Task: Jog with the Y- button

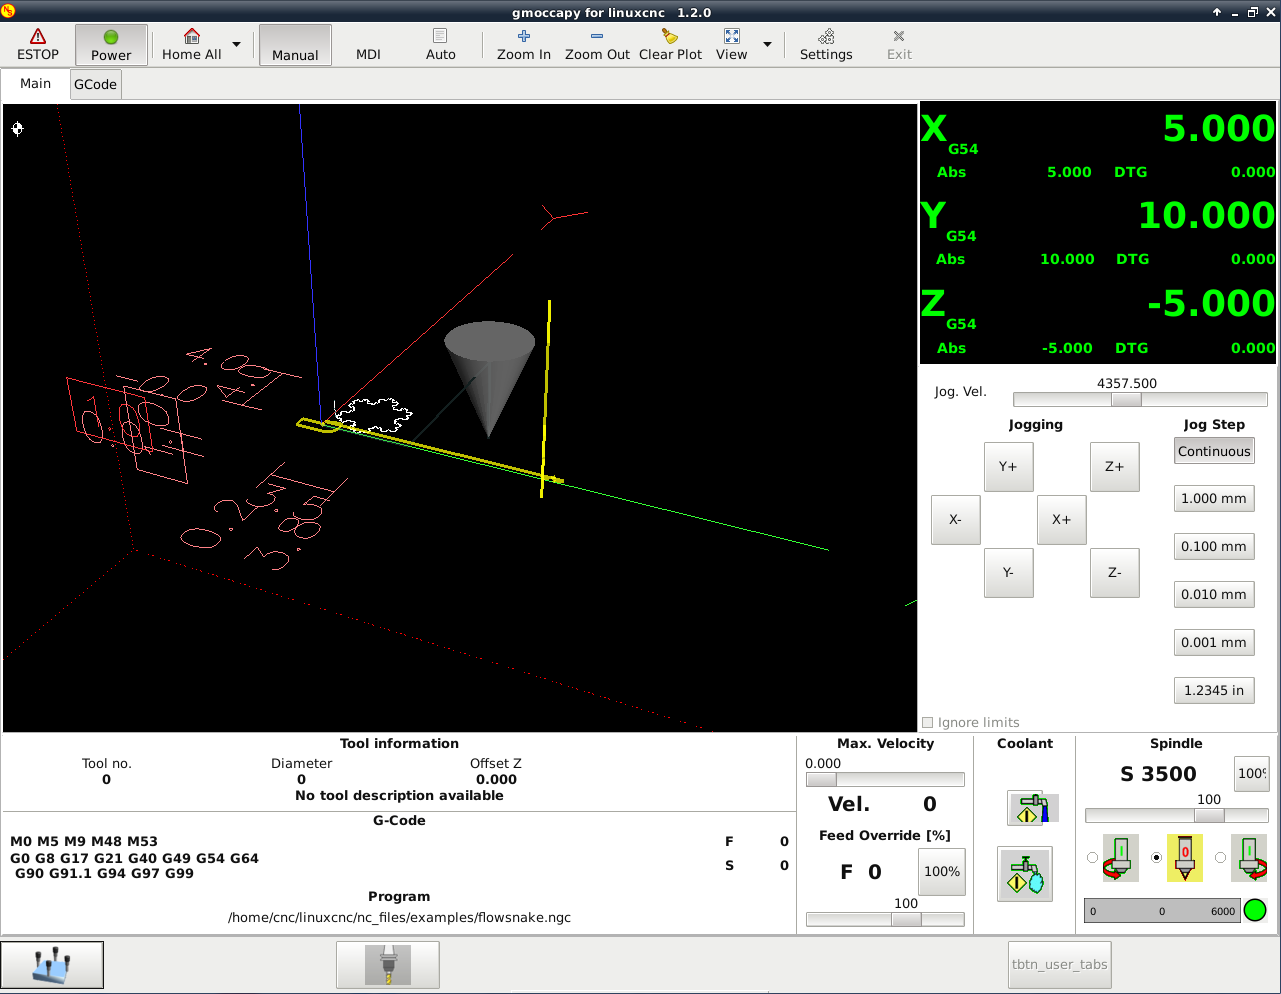Action: (1008, 573)
